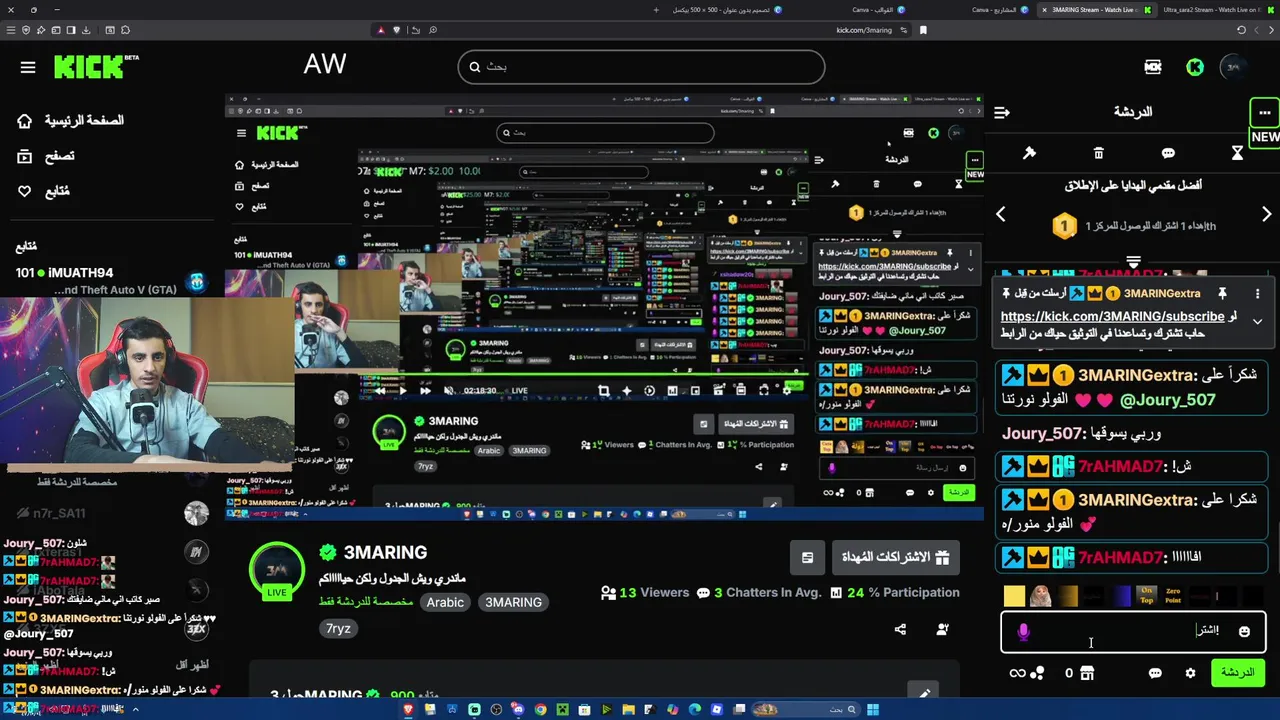Click the channel points bubbles icon
The image size is (1280, 720).
click(1038, 673)
